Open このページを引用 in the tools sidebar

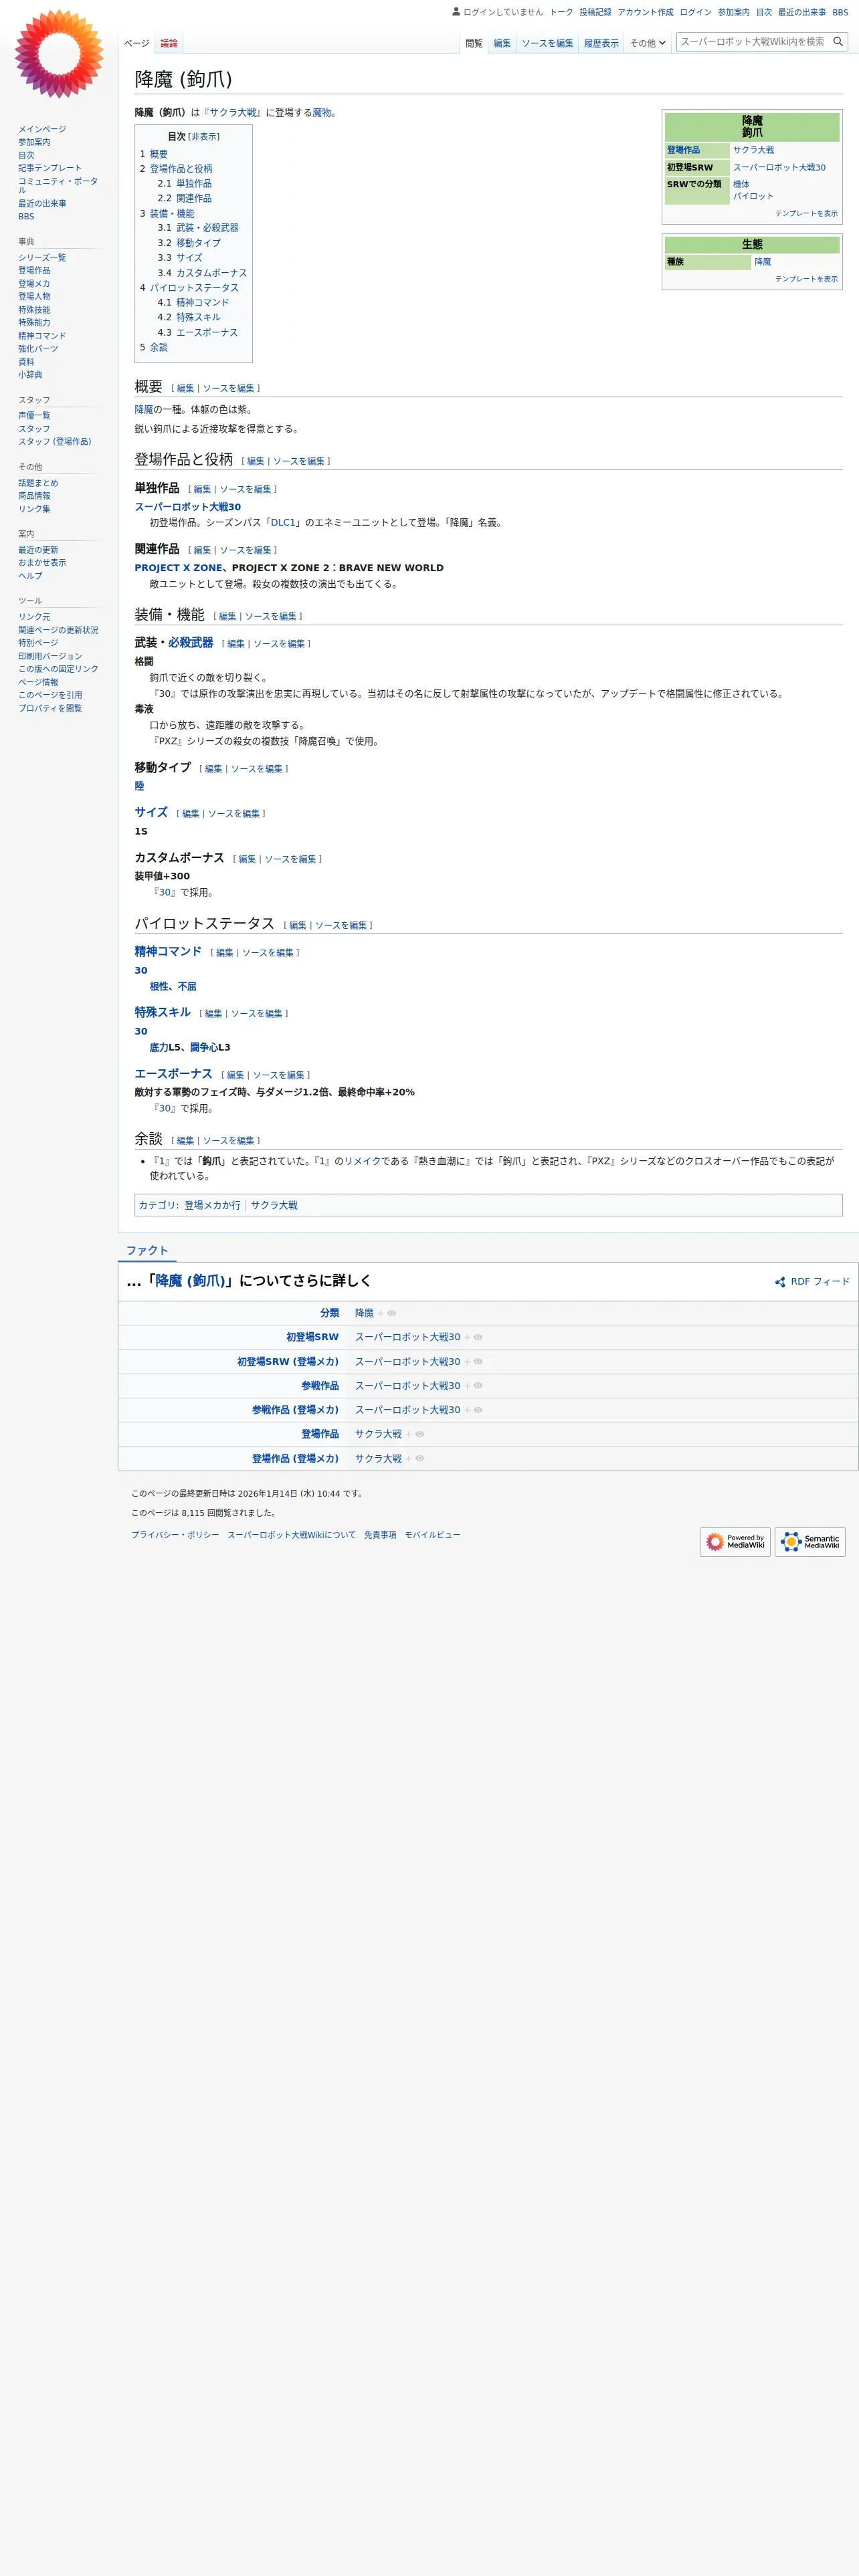pos(50,695)
